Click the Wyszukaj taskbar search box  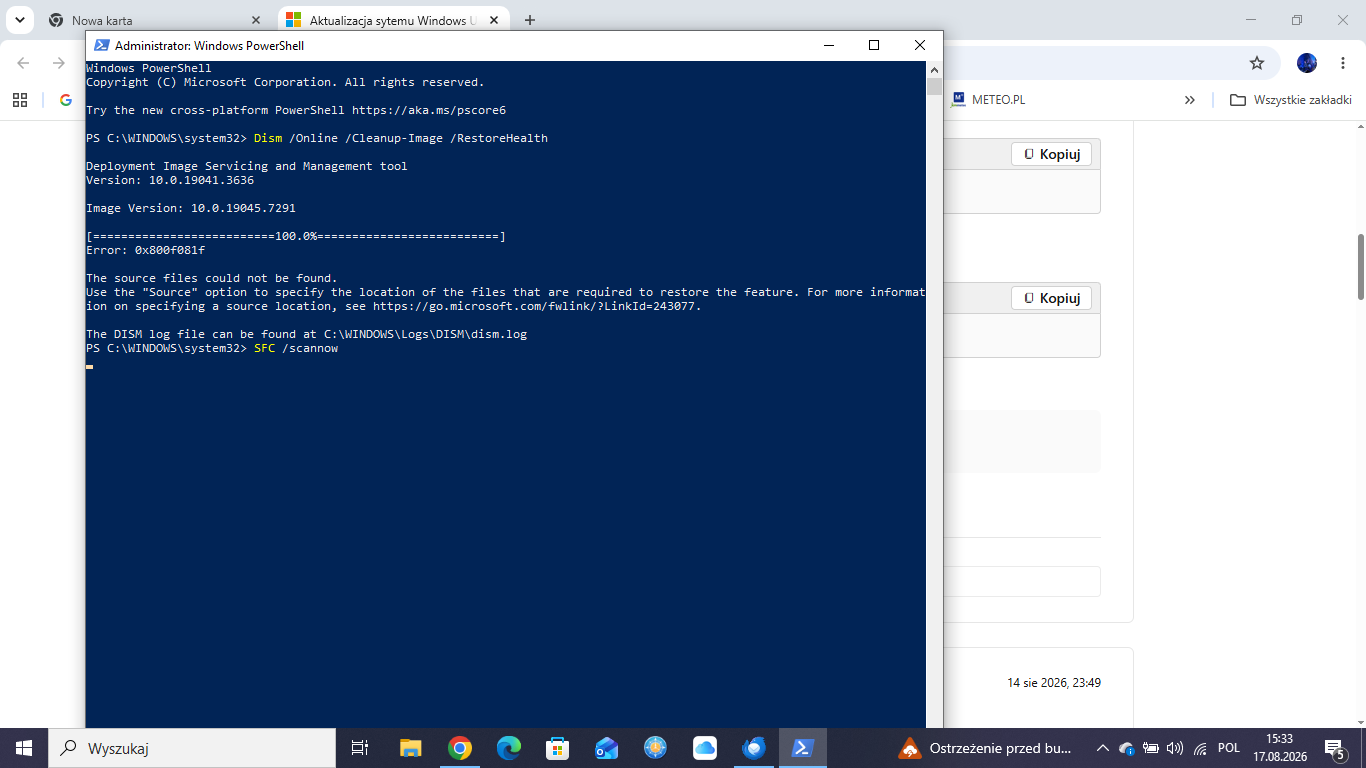tap(191, 748)
